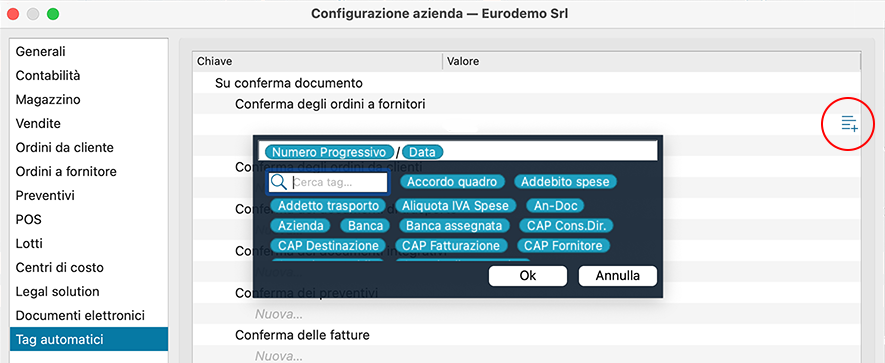The image size is (885, 363).
Task: Click Nuova under Conferma delle fatture
Action: (x=279, y=356)
